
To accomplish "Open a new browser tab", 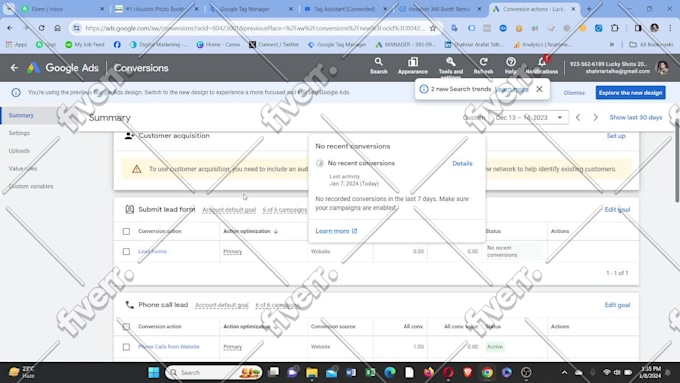I will (589, 9).
